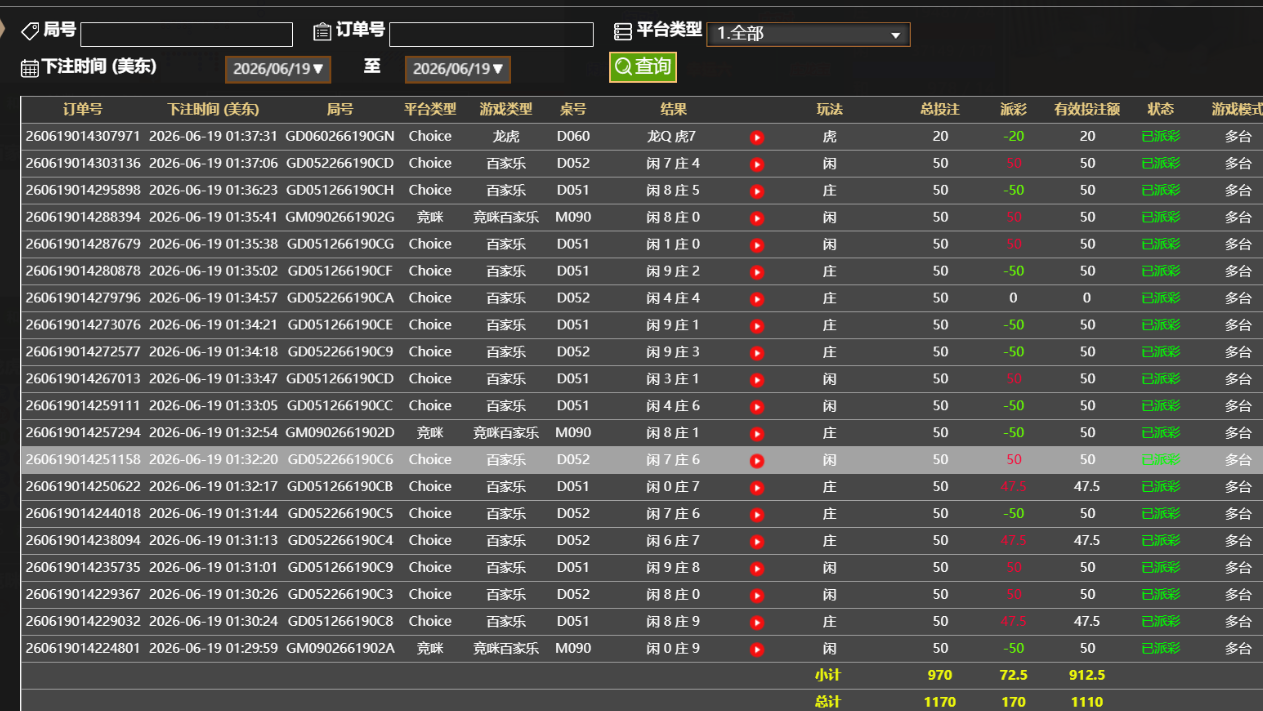
Task: Select round number GM0902661902A
Action: [x=340, y=649]
